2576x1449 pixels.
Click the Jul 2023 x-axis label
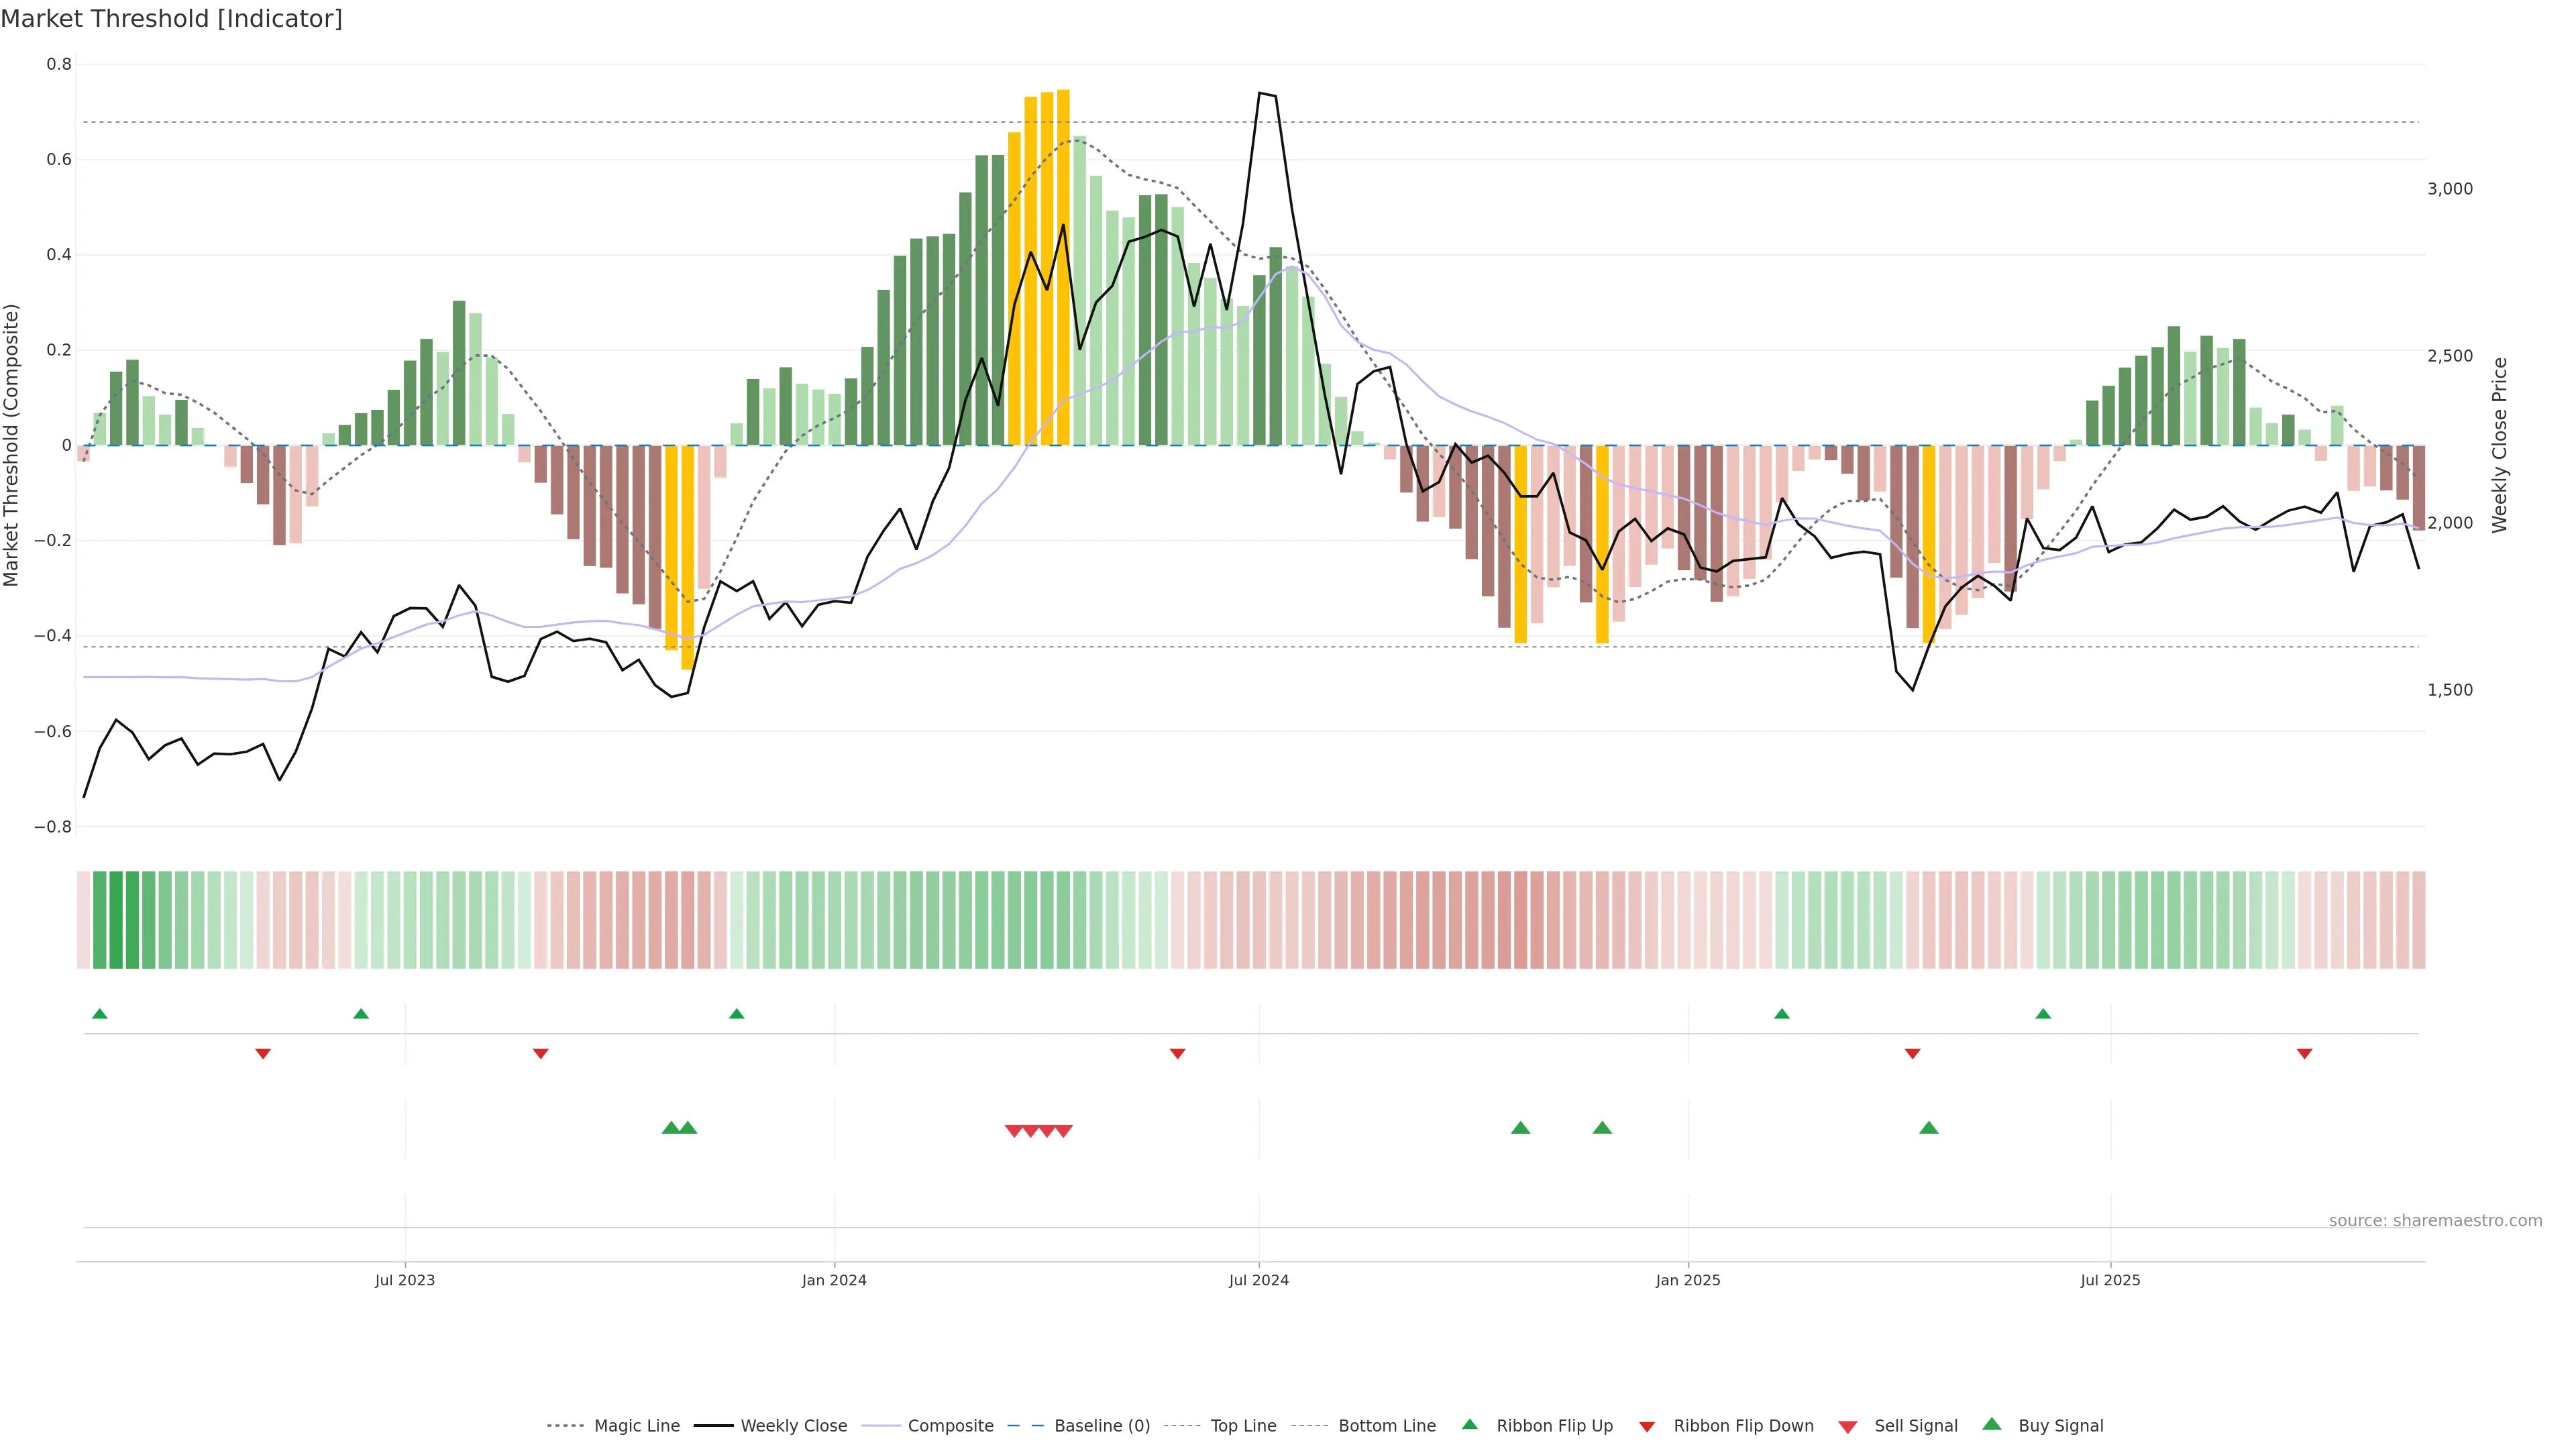coord(405,1280)
